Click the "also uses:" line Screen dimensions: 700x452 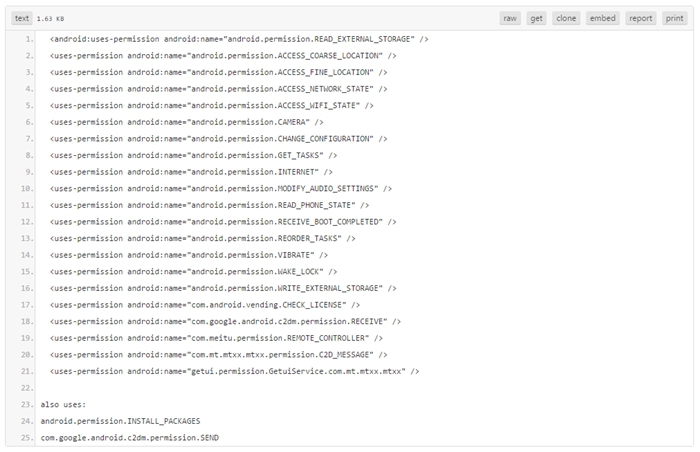click(x=63, y=405)
